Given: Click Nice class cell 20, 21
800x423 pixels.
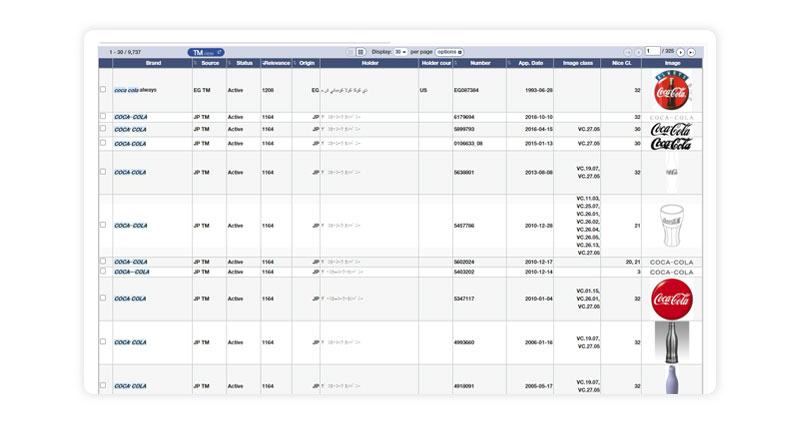Looking at the screenshot, I should click(633, 262).
